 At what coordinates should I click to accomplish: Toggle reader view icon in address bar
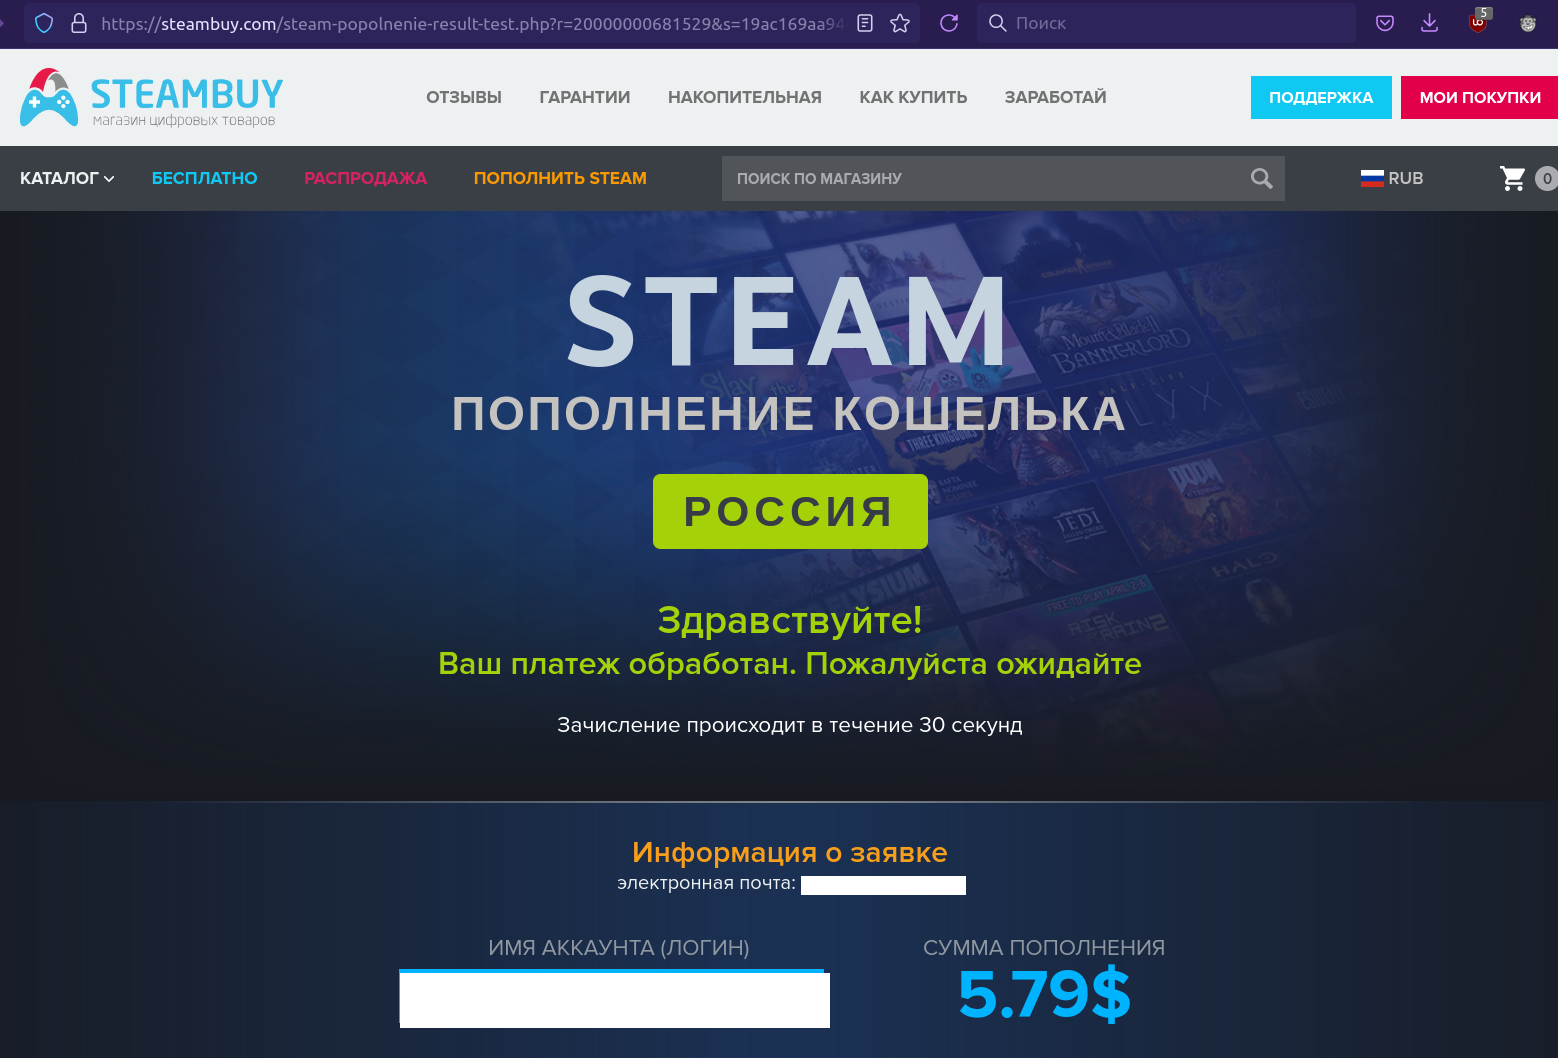point(865,23)
